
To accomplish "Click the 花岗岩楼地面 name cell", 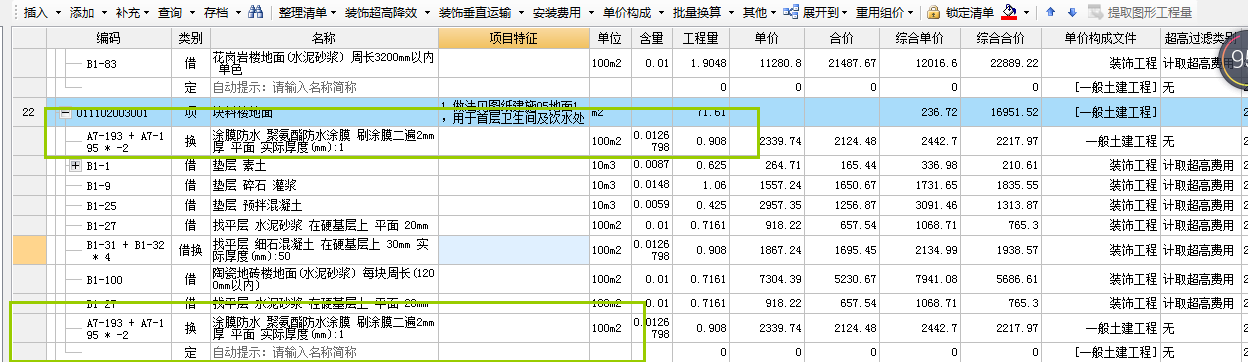I will (324, 64).
